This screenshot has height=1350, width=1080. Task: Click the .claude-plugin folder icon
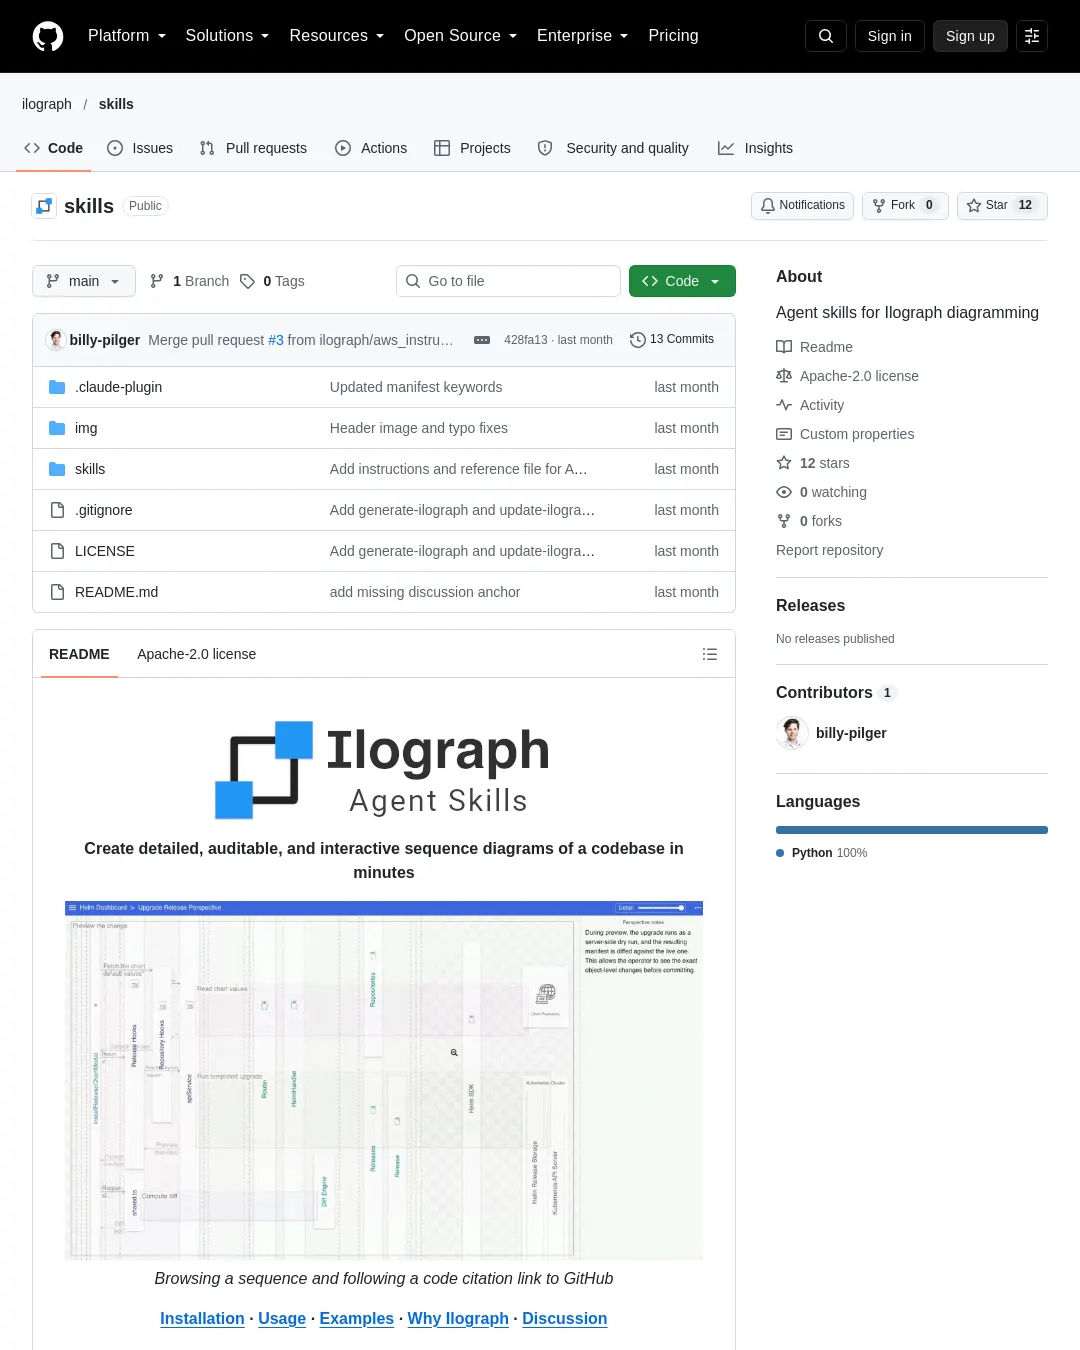[57, 387]
